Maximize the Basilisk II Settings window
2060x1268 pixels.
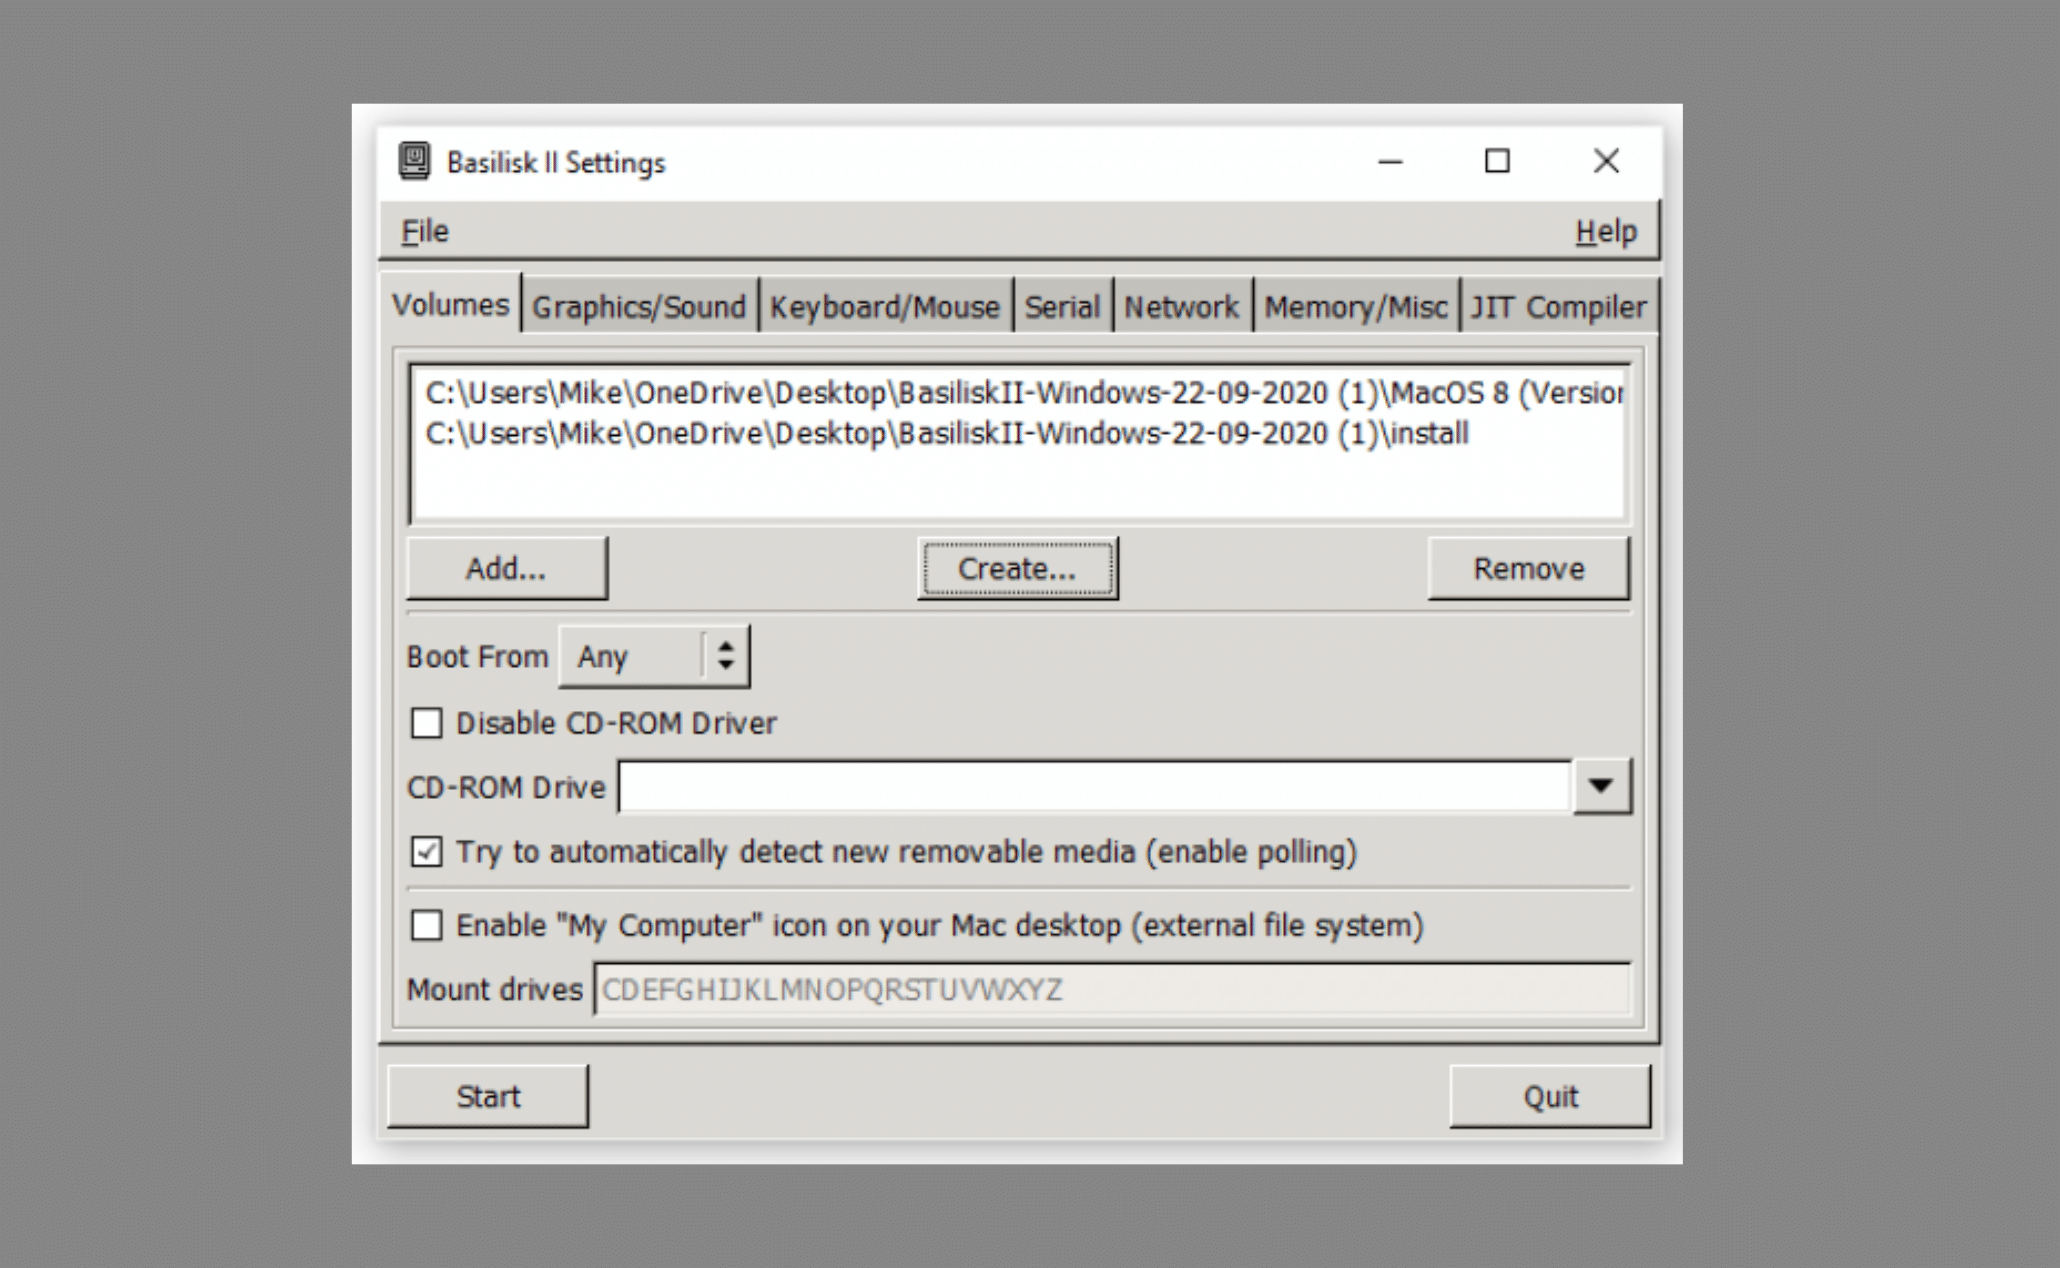[1497, 161]
